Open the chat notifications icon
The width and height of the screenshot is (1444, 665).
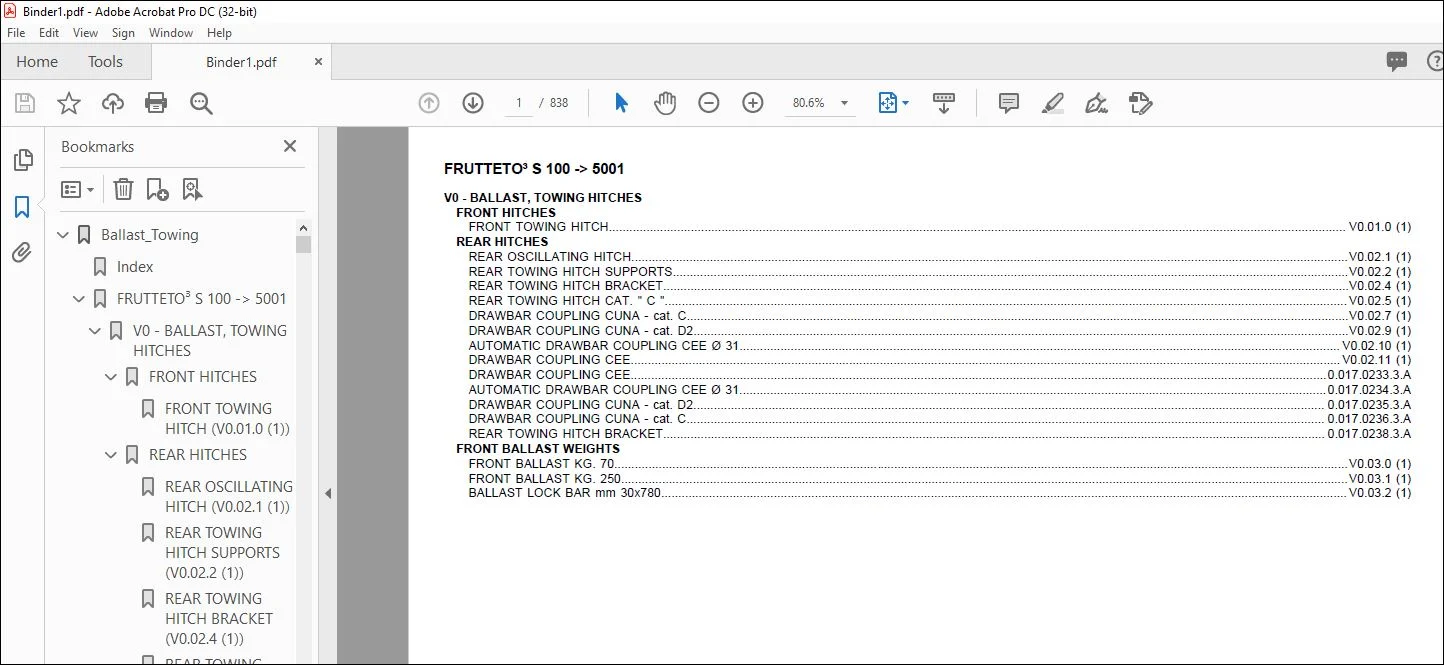[x=1397, y=62]
